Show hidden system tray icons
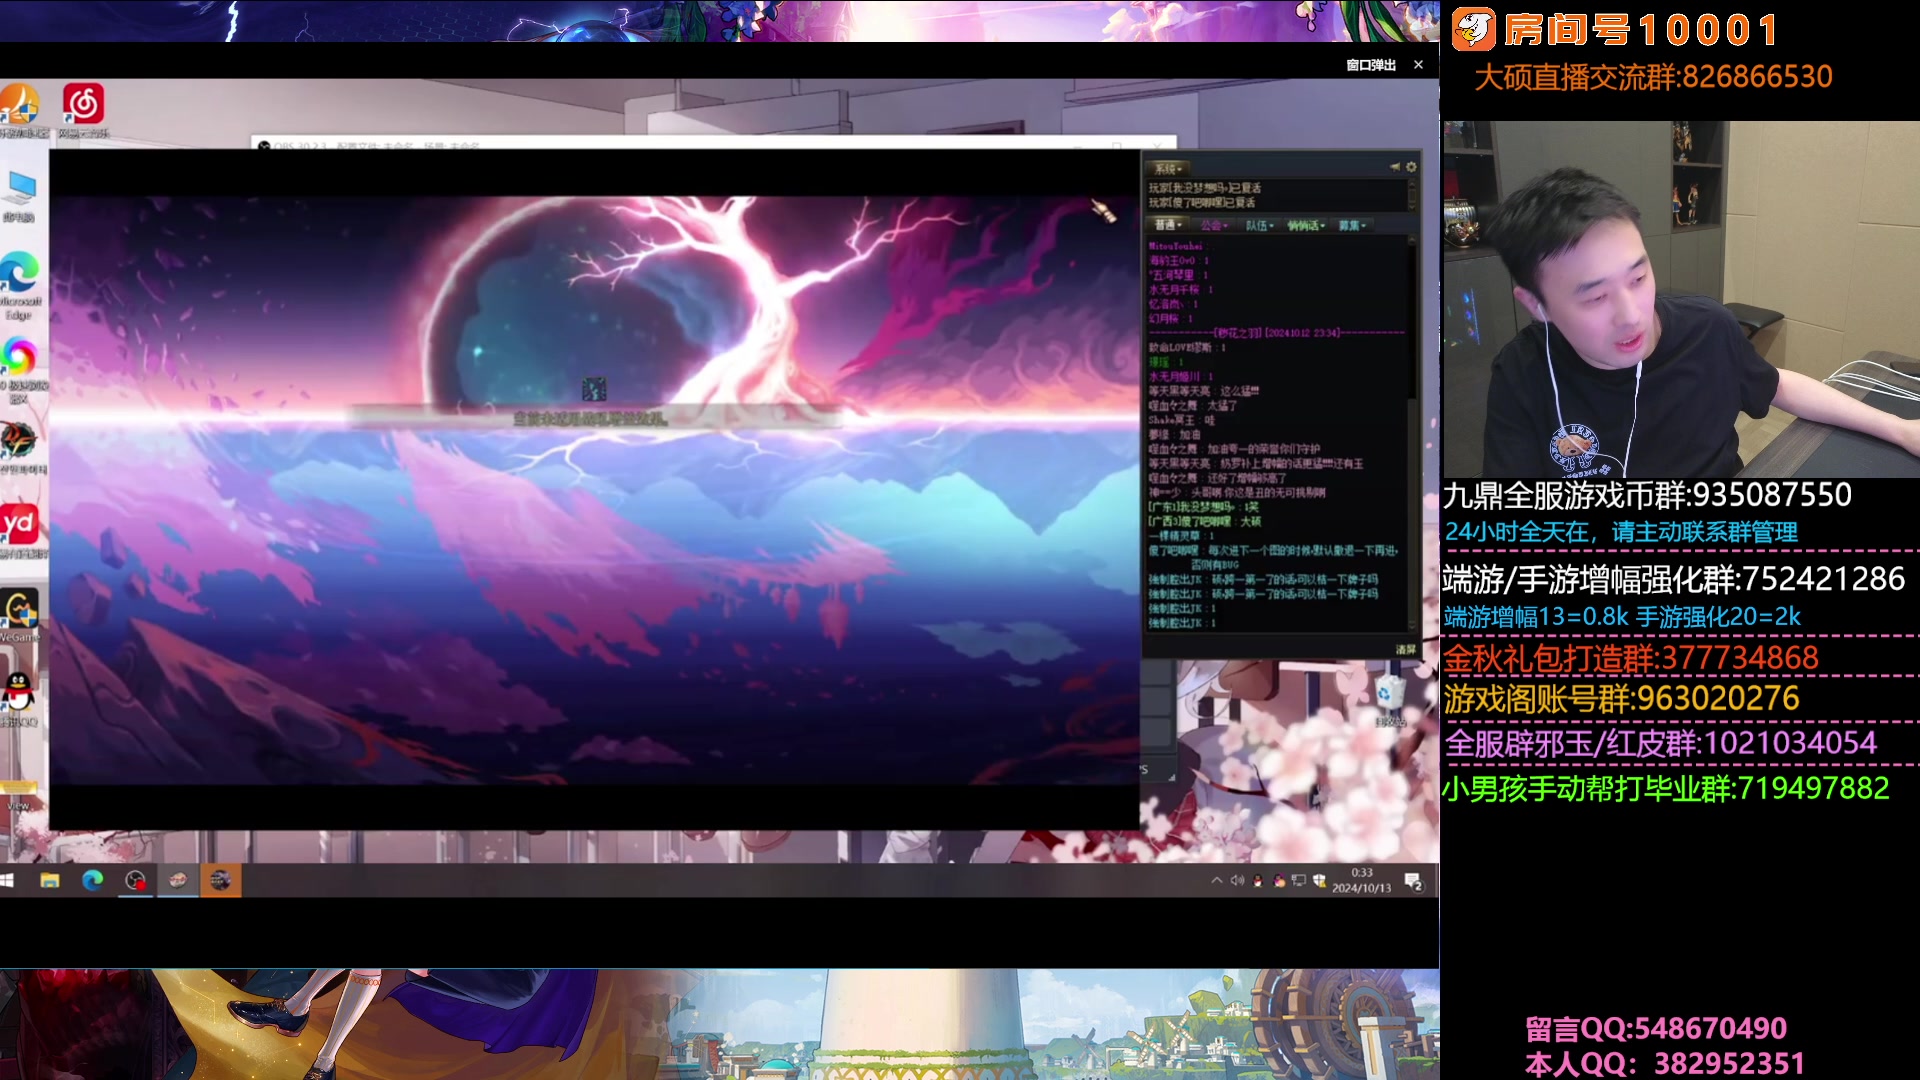The height and width of the screenshot is (1080, 1920). click(x=1216, y=880)
